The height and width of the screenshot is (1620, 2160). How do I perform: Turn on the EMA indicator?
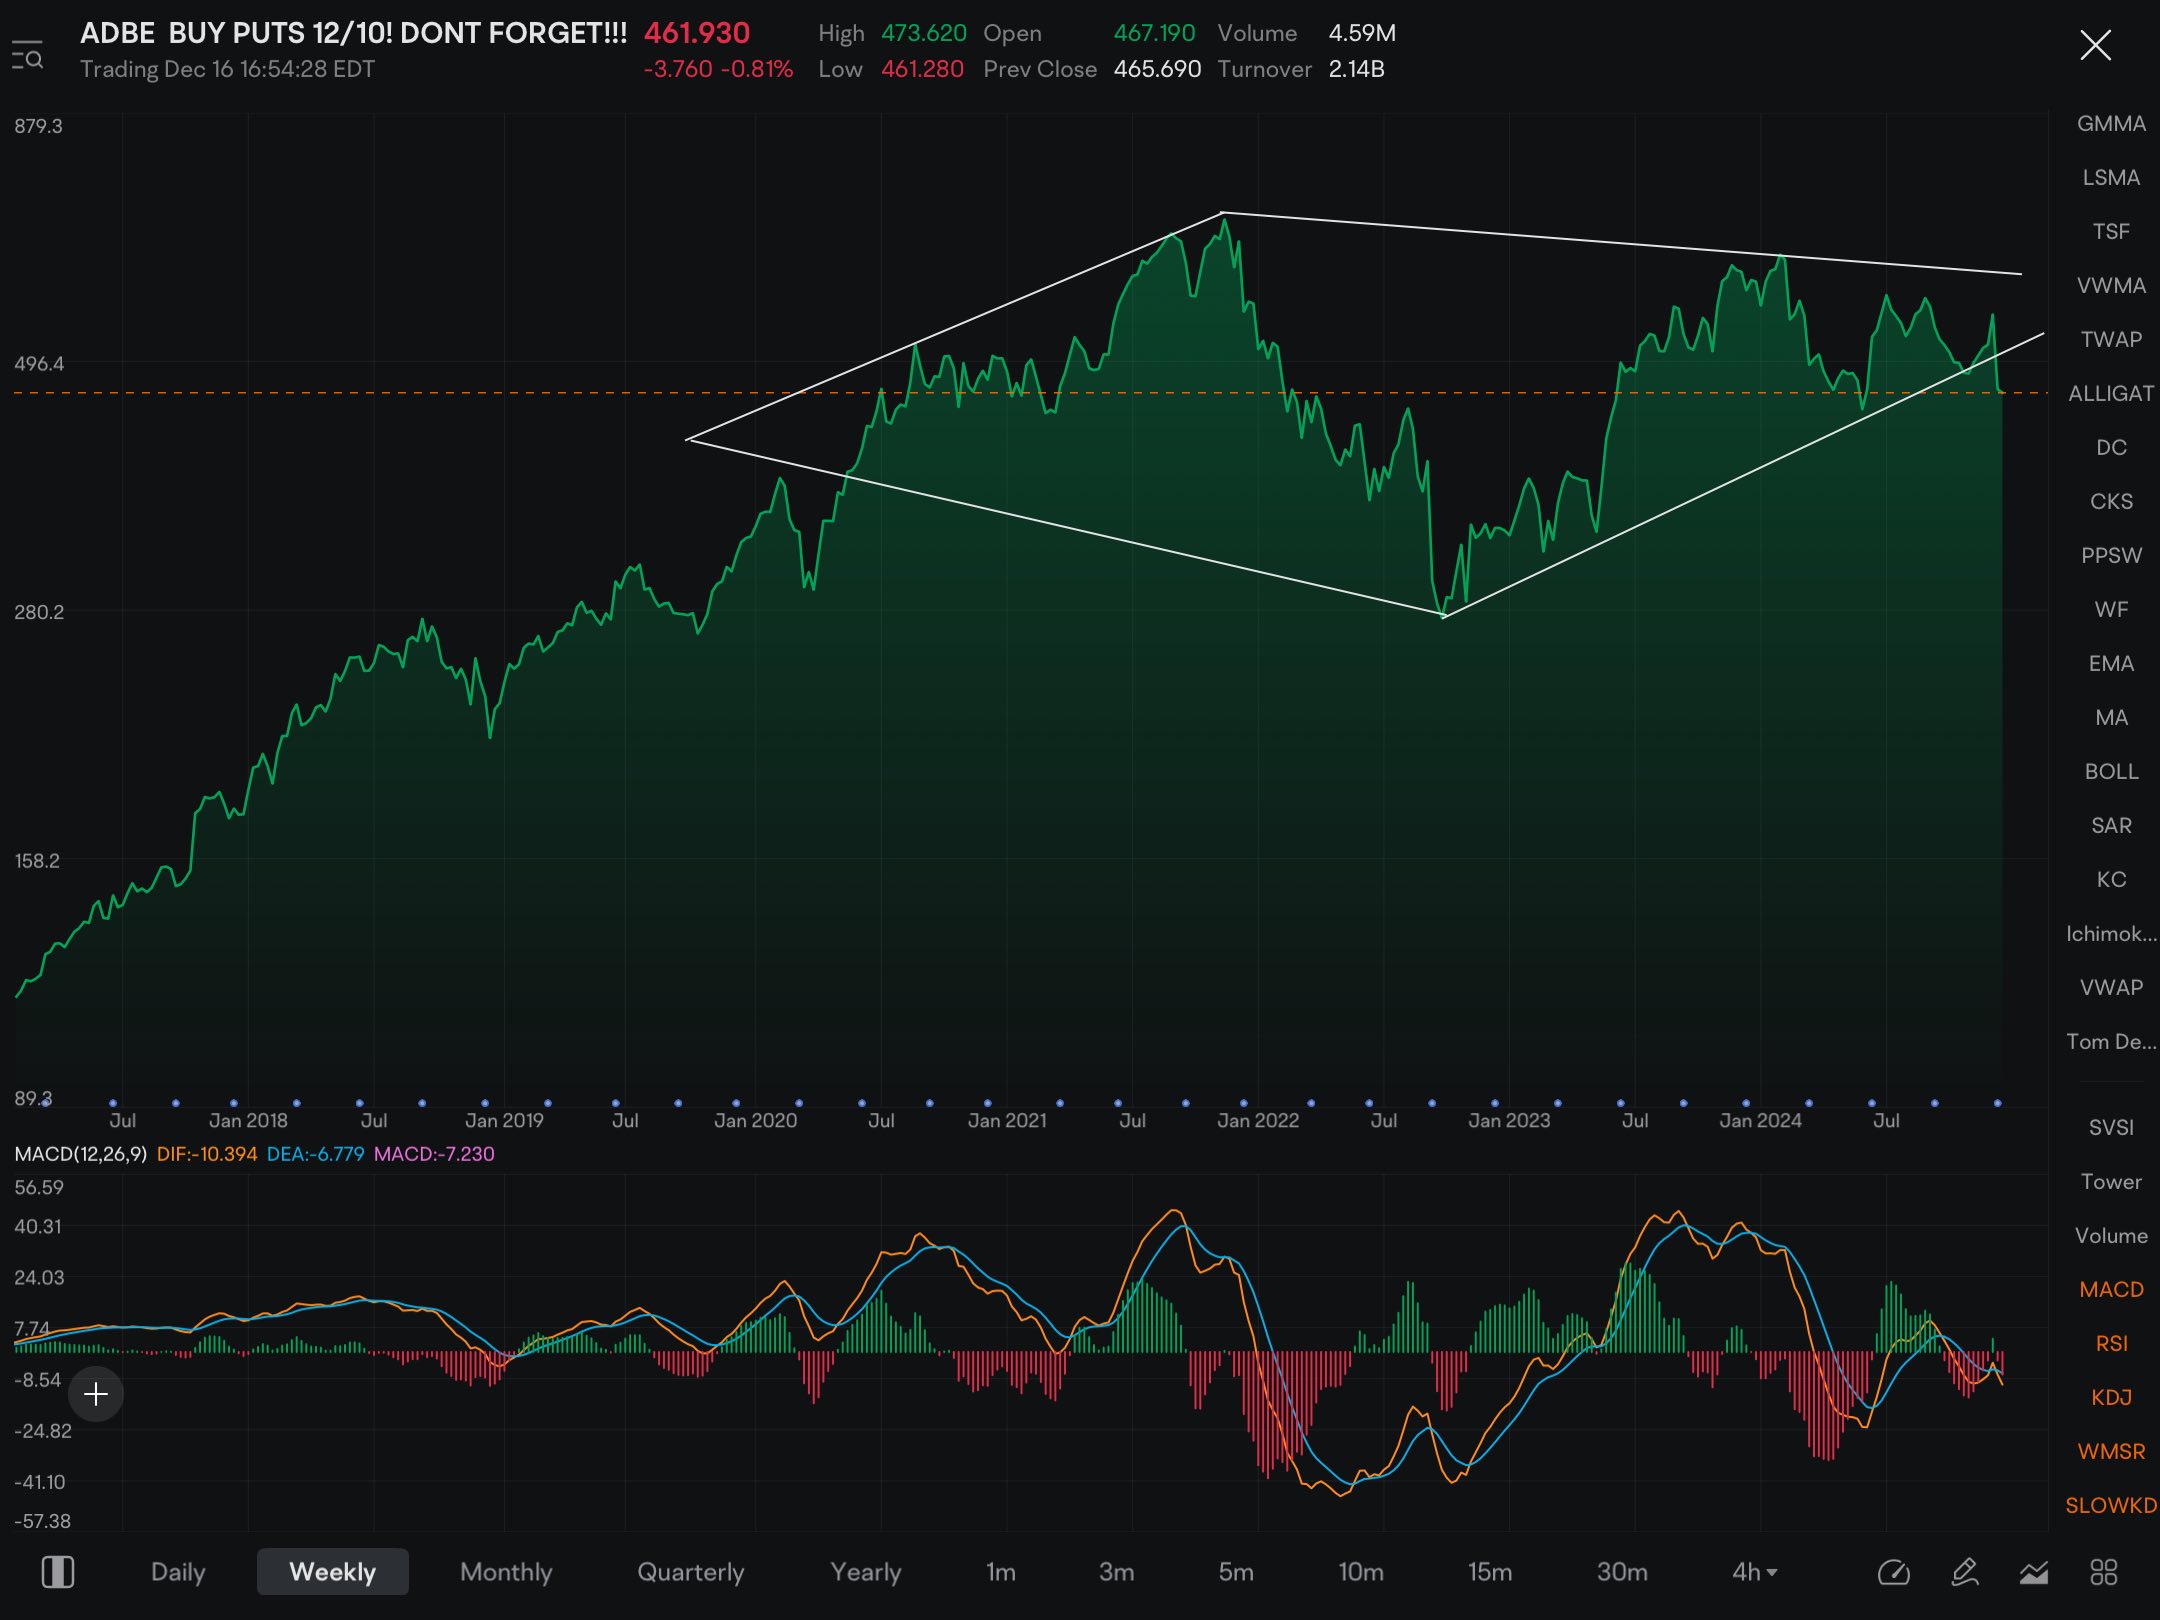2111,664
